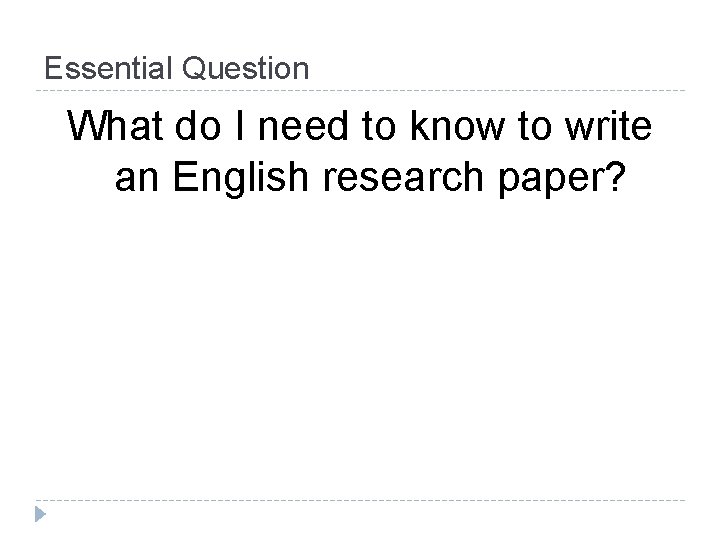This screenshot has width=720, height=540.
Task: Click the word 'write' in first line
Action: pyautogui.click(x=608, y=125)
